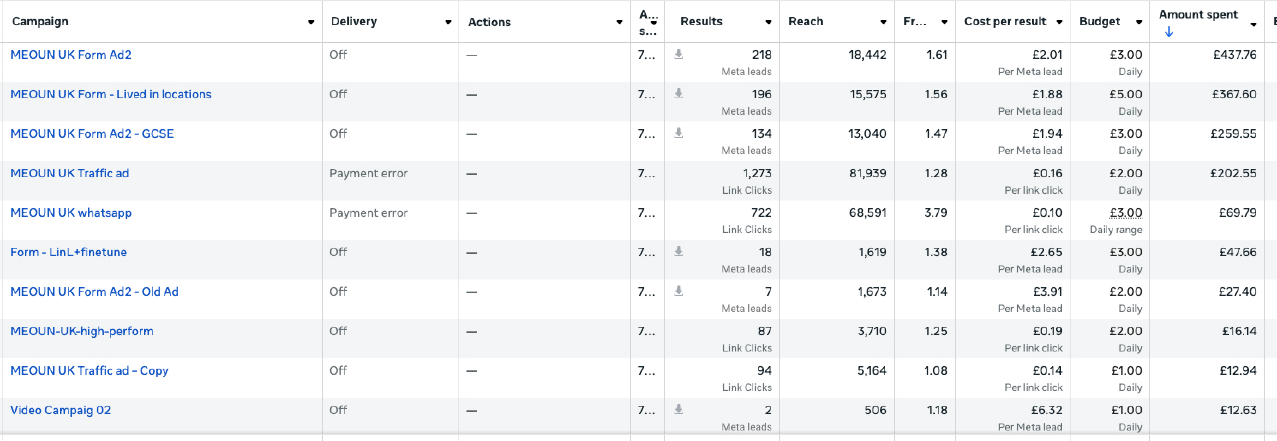
Task: Open the MEOUN UK whatsapp campaign
Action: point(71,212)
